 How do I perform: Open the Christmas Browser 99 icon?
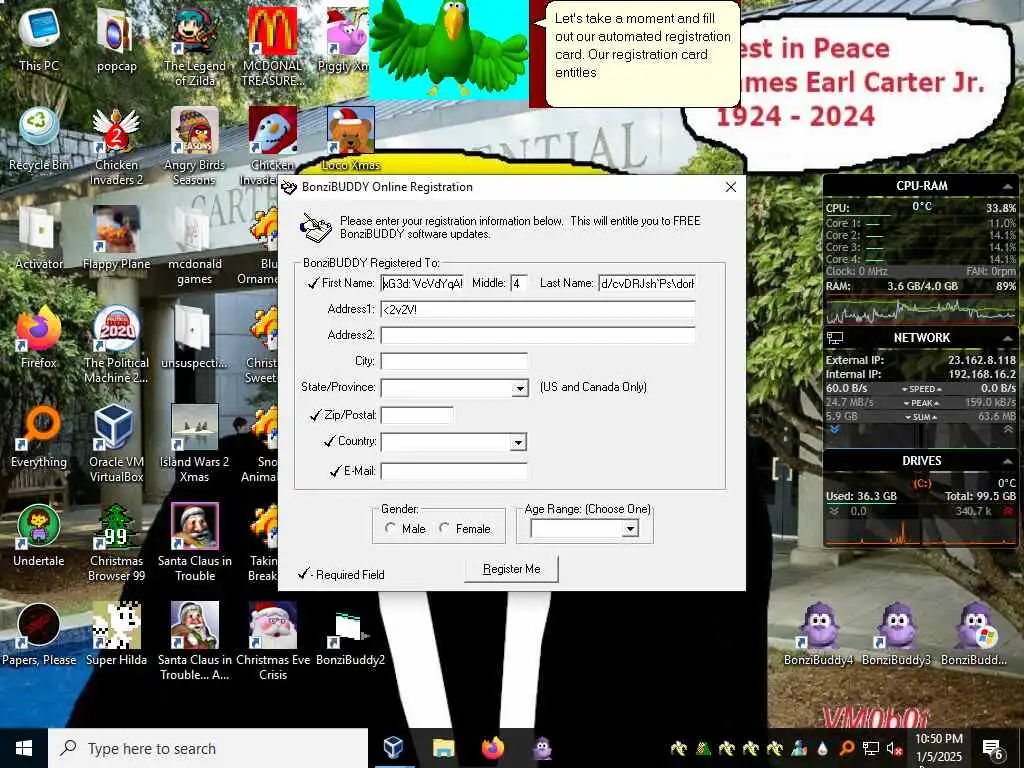click(116, 543)
